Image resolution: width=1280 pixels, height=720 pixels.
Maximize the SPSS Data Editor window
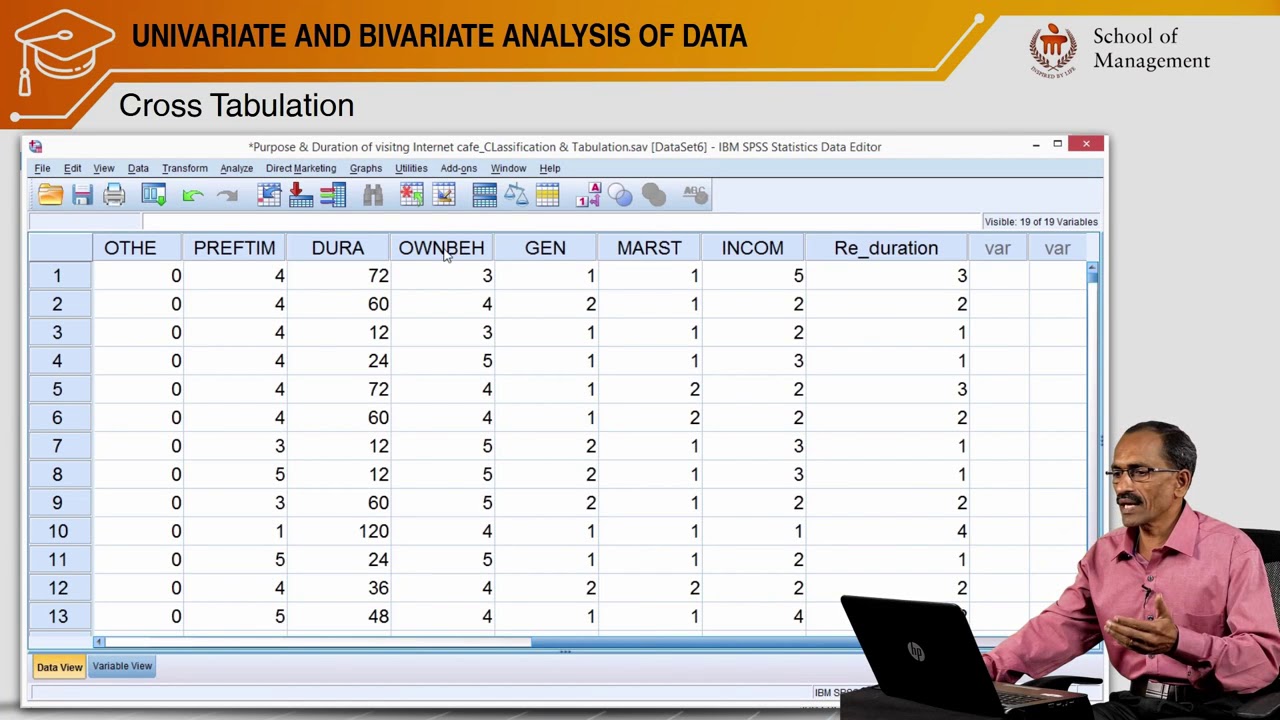pyautogui.click(x=1058, y=145)
